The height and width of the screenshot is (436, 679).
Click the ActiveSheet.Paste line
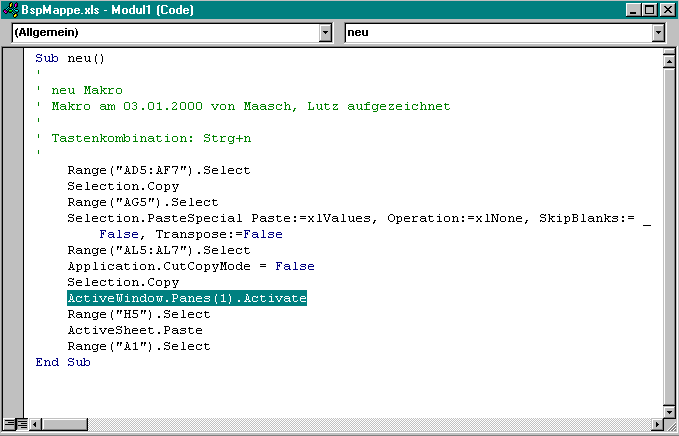[x=135, y=330]
